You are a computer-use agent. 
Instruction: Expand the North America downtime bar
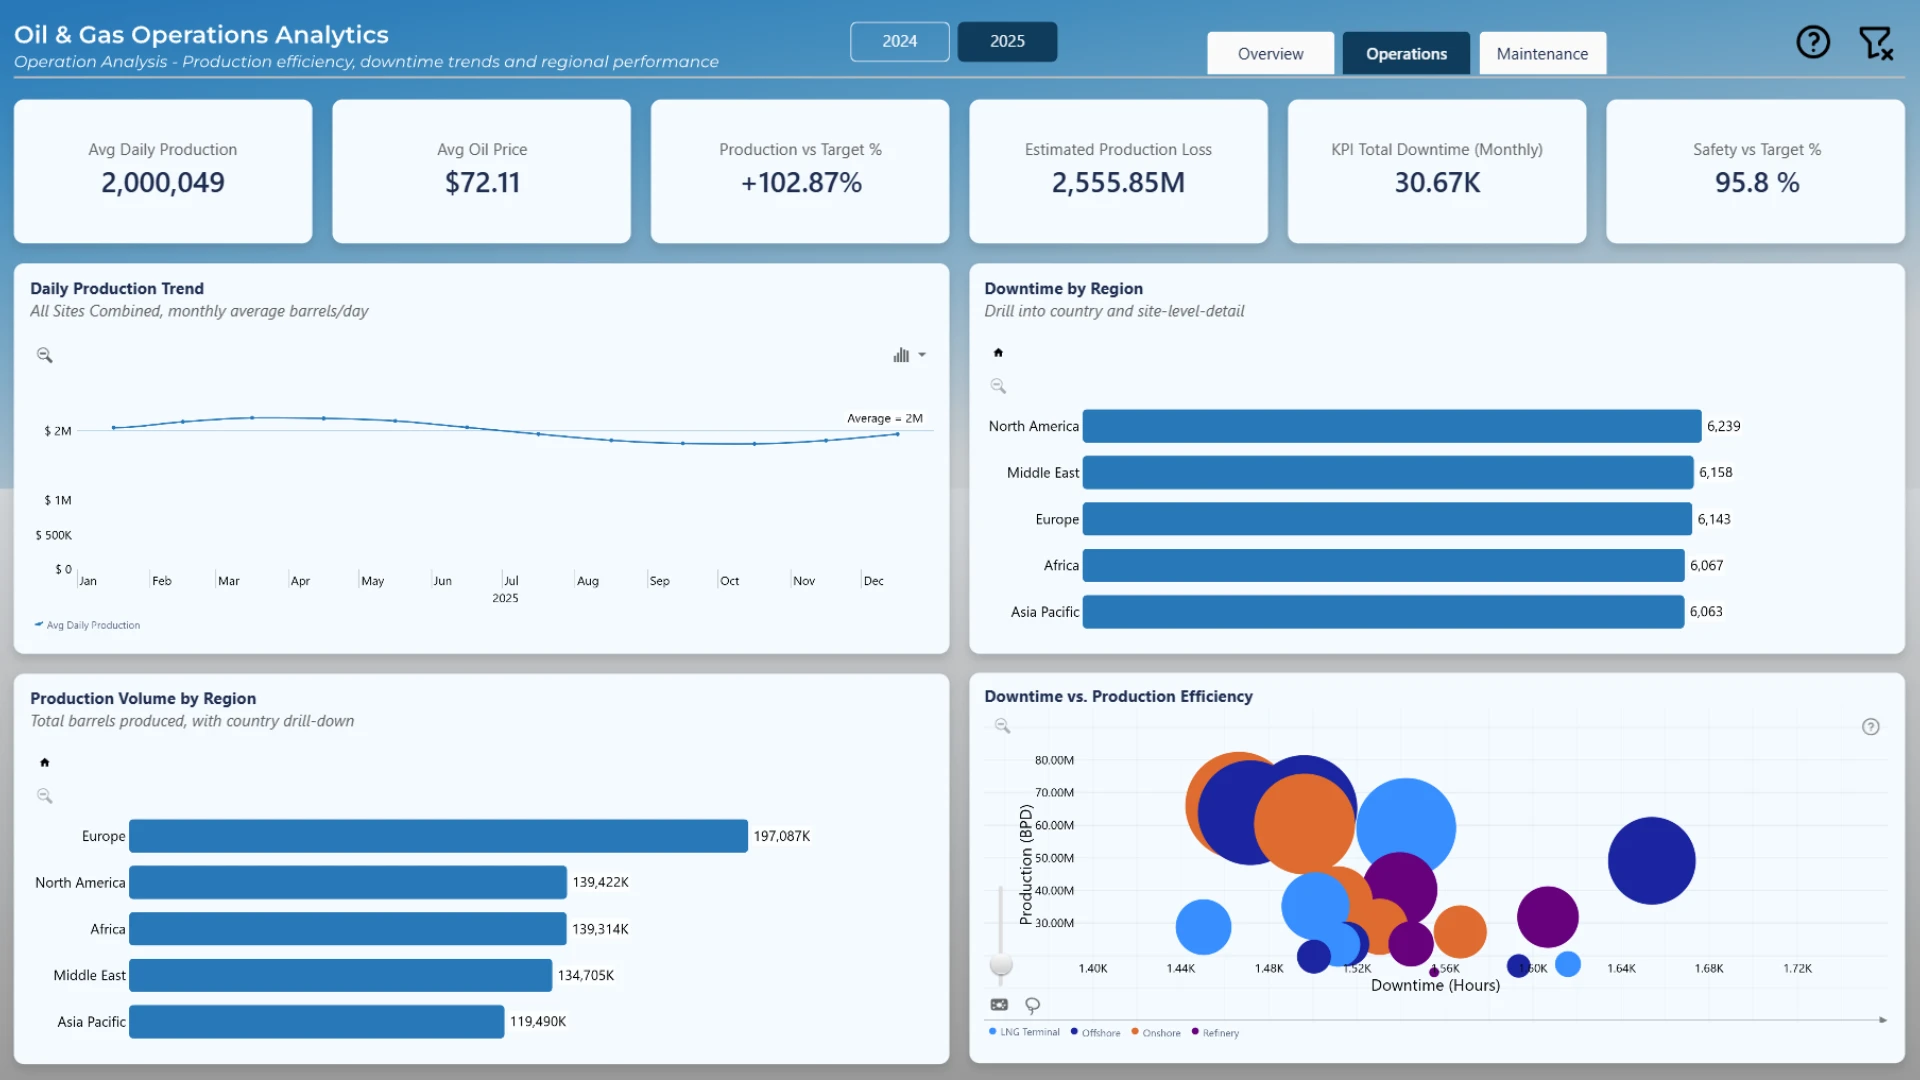coord(1391,426)
